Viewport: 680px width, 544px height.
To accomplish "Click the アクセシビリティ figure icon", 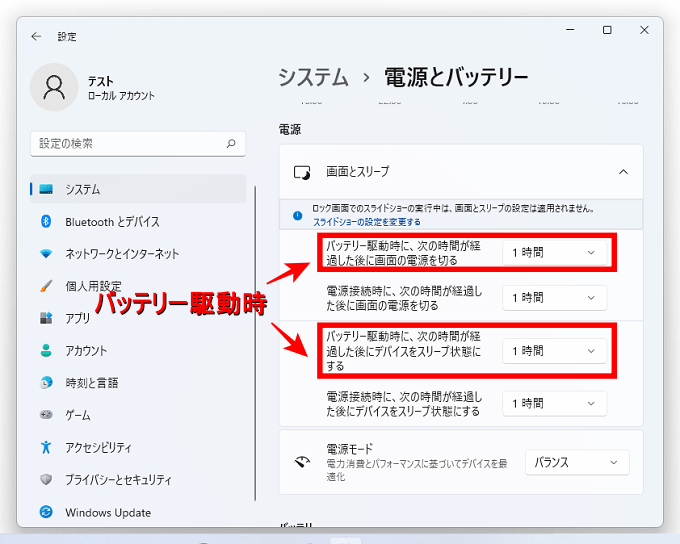I will pyautogui.click(x=46, y=447).
